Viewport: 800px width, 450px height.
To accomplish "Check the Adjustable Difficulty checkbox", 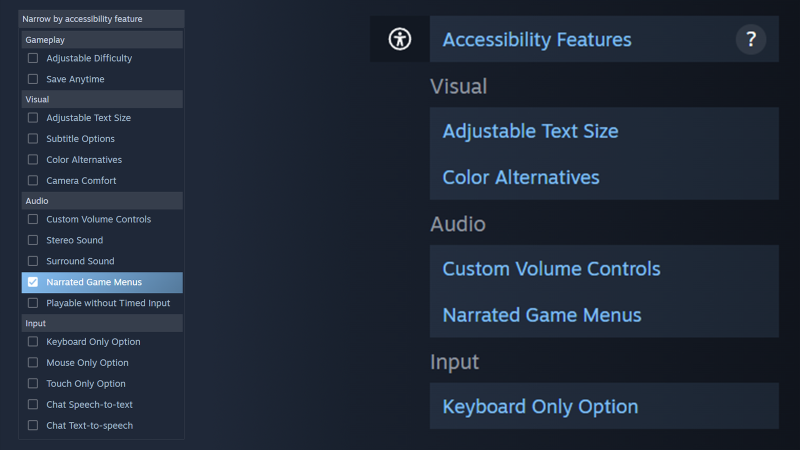I will click(x=33, y=58).
